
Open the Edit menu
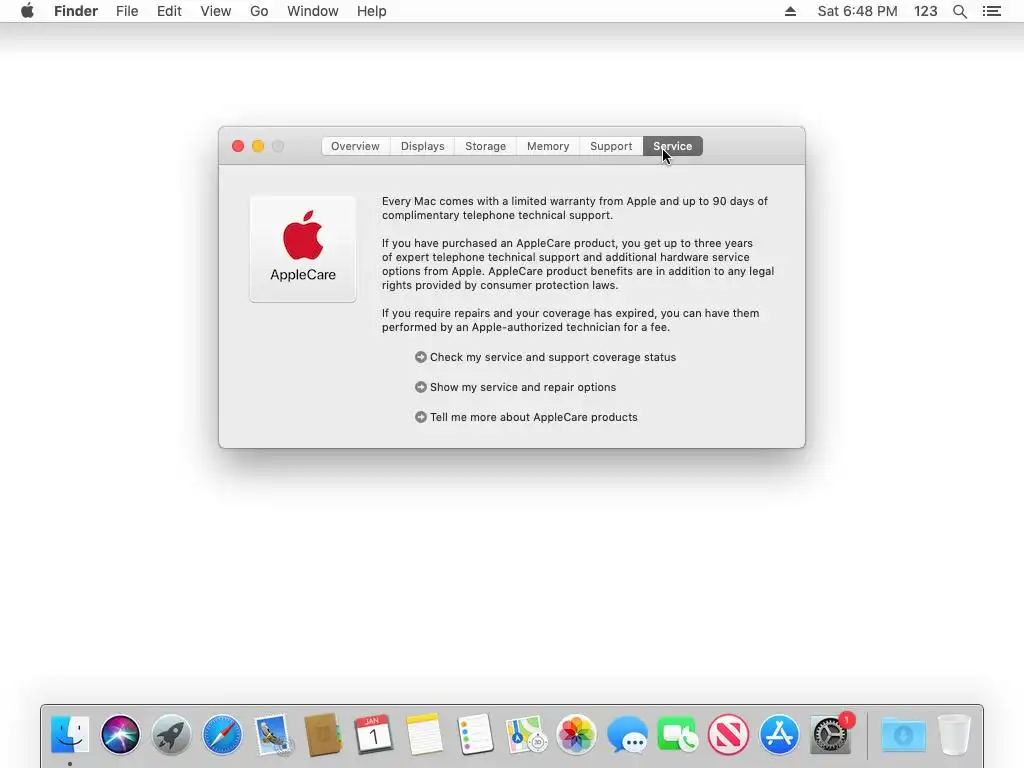[x=169, y=11]
